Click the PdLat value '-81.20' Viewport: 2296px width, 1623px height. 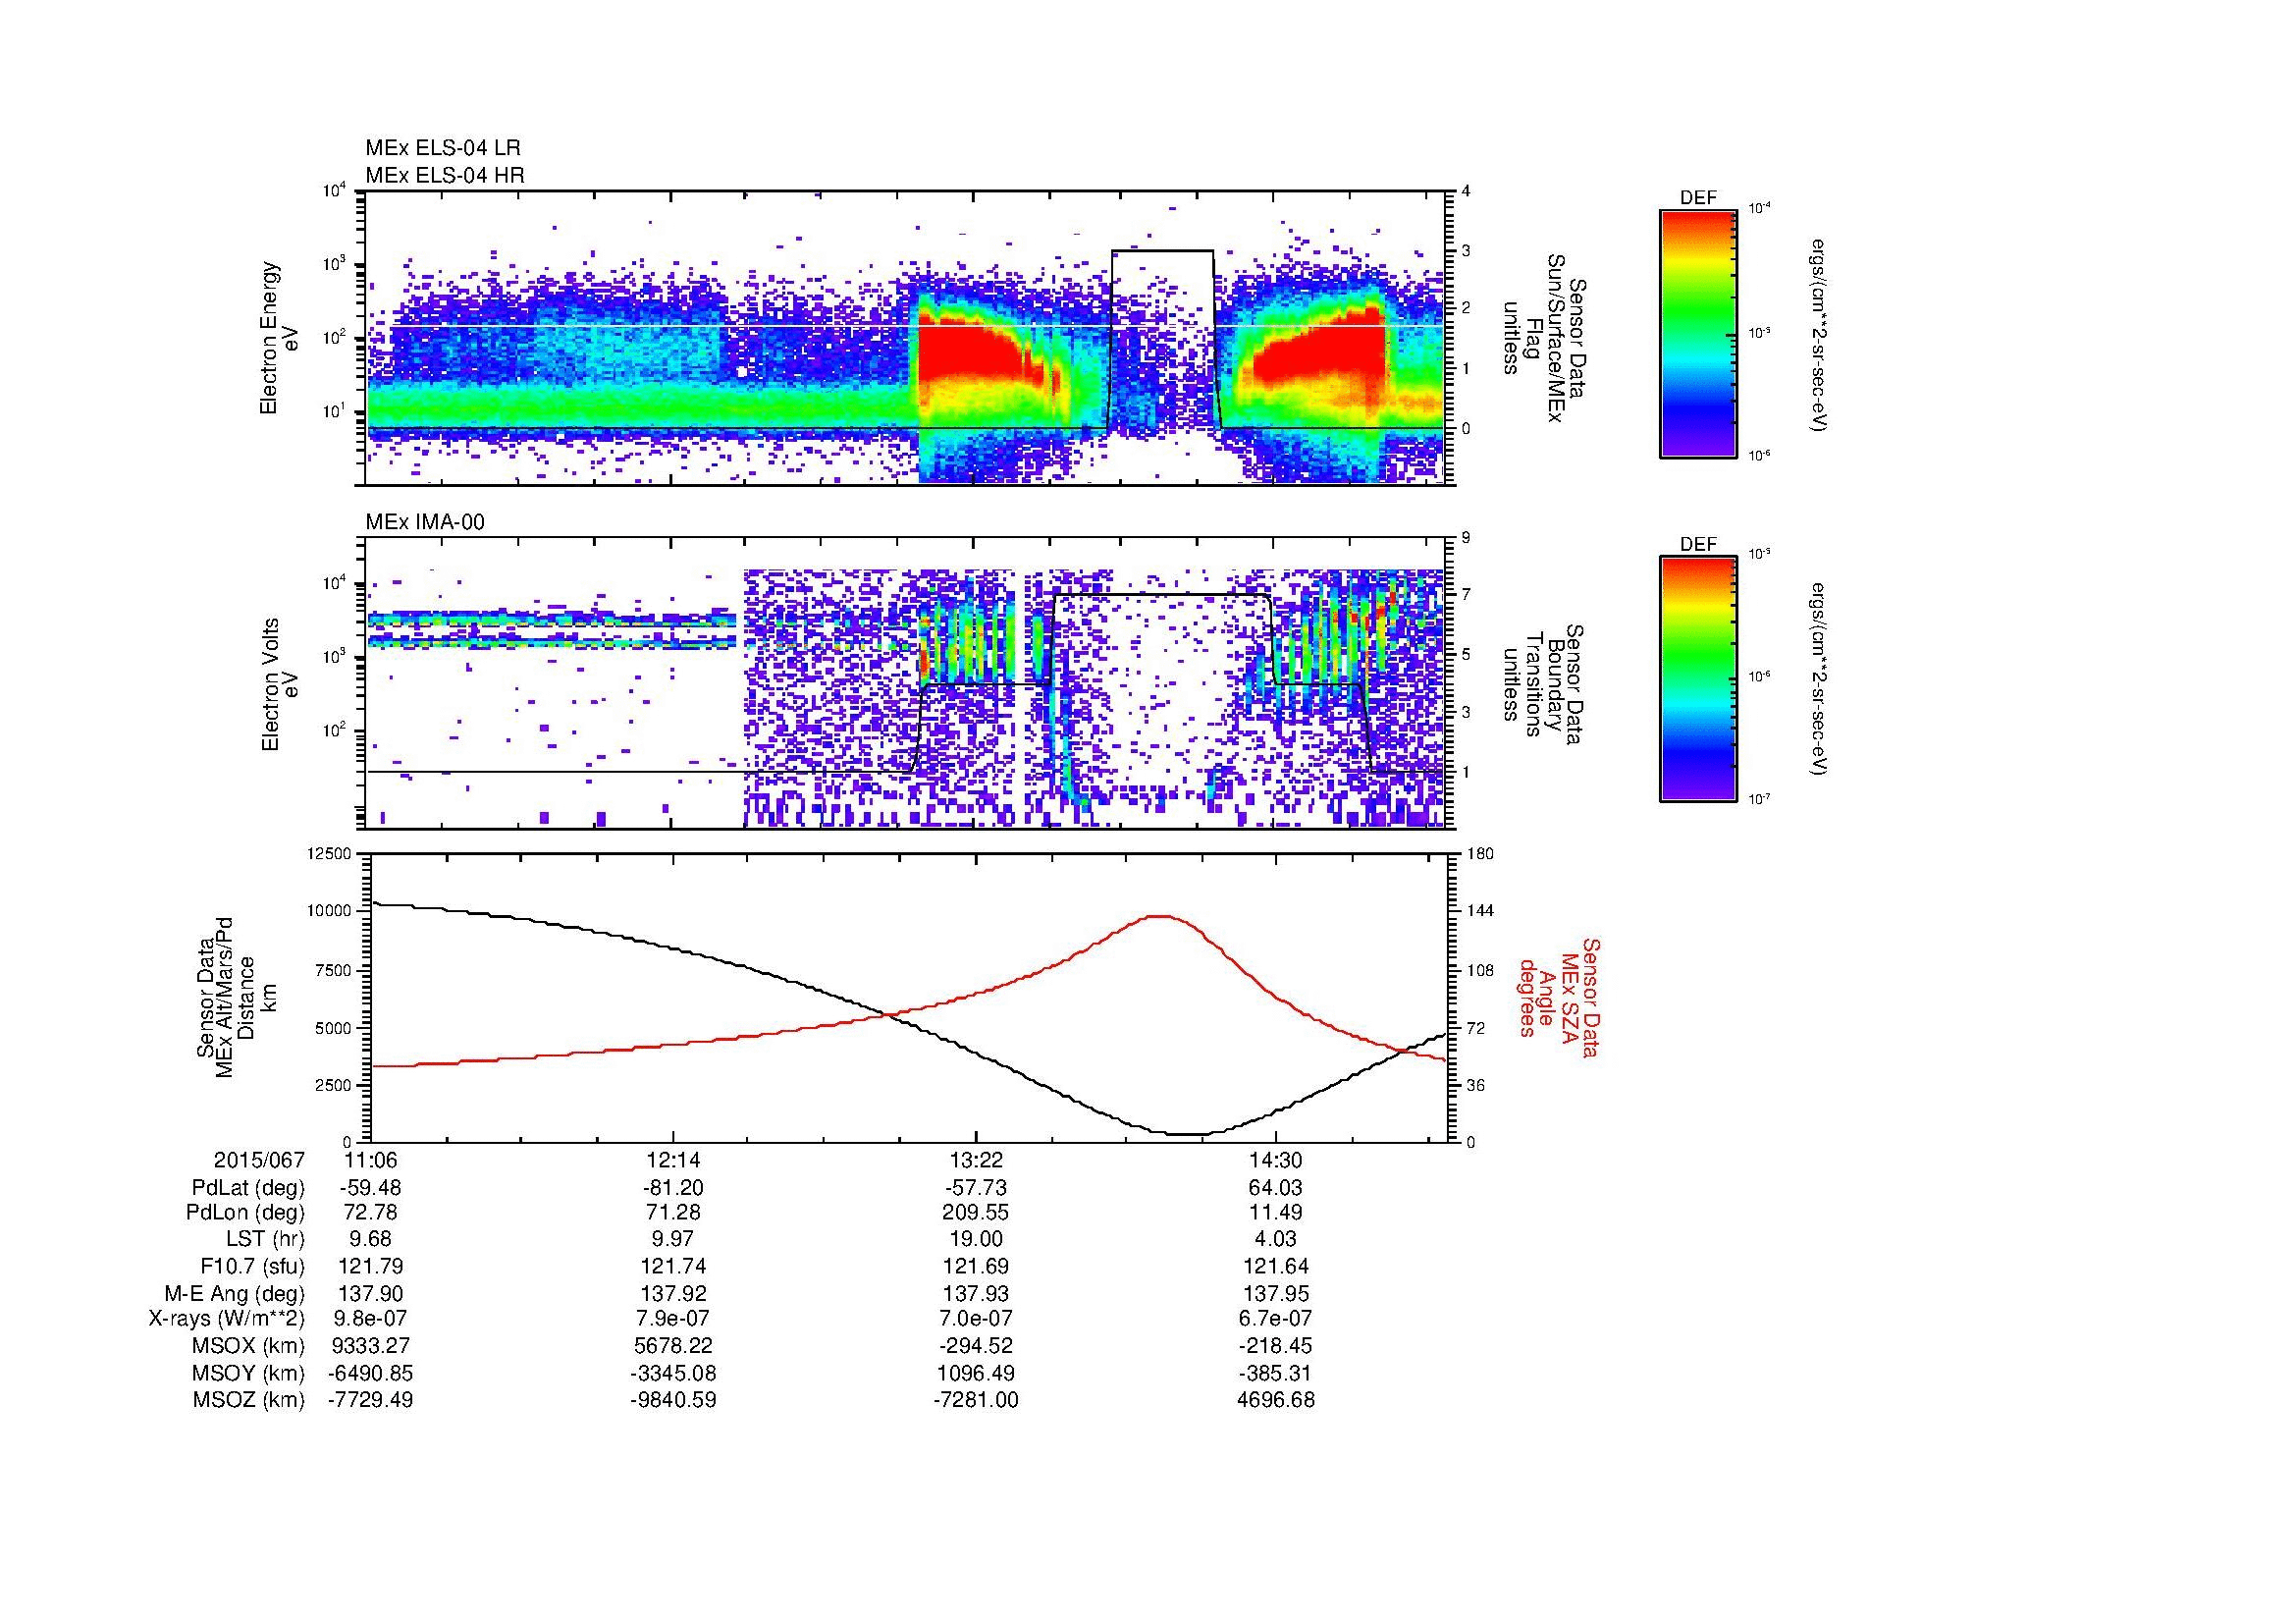point(673,1188)
